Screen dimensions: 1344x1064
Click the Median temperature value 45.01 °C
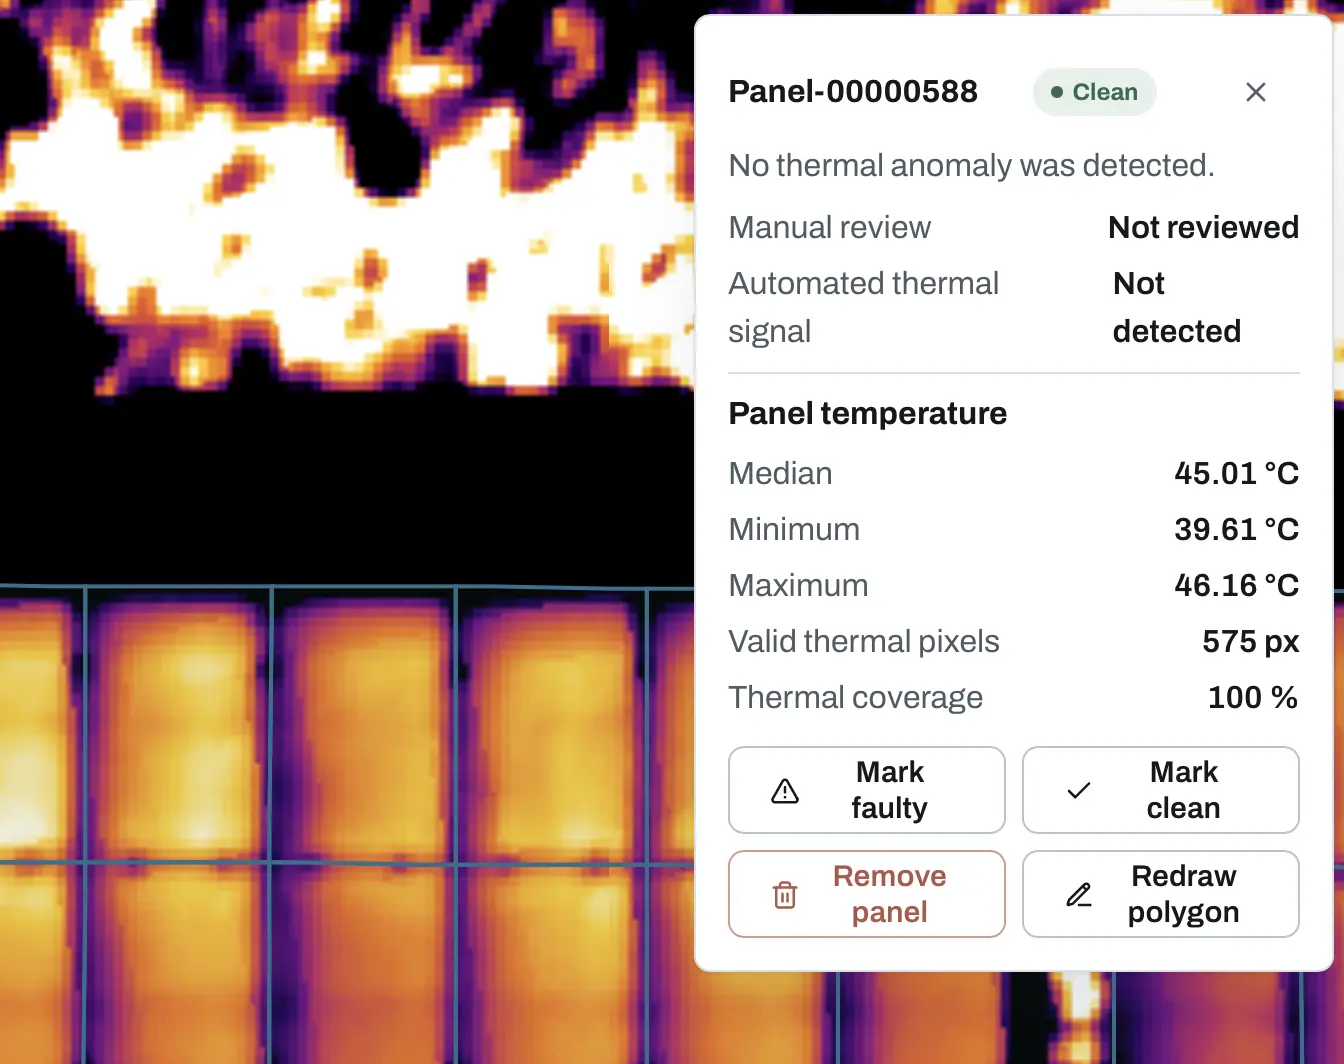tap(1236, 473)
